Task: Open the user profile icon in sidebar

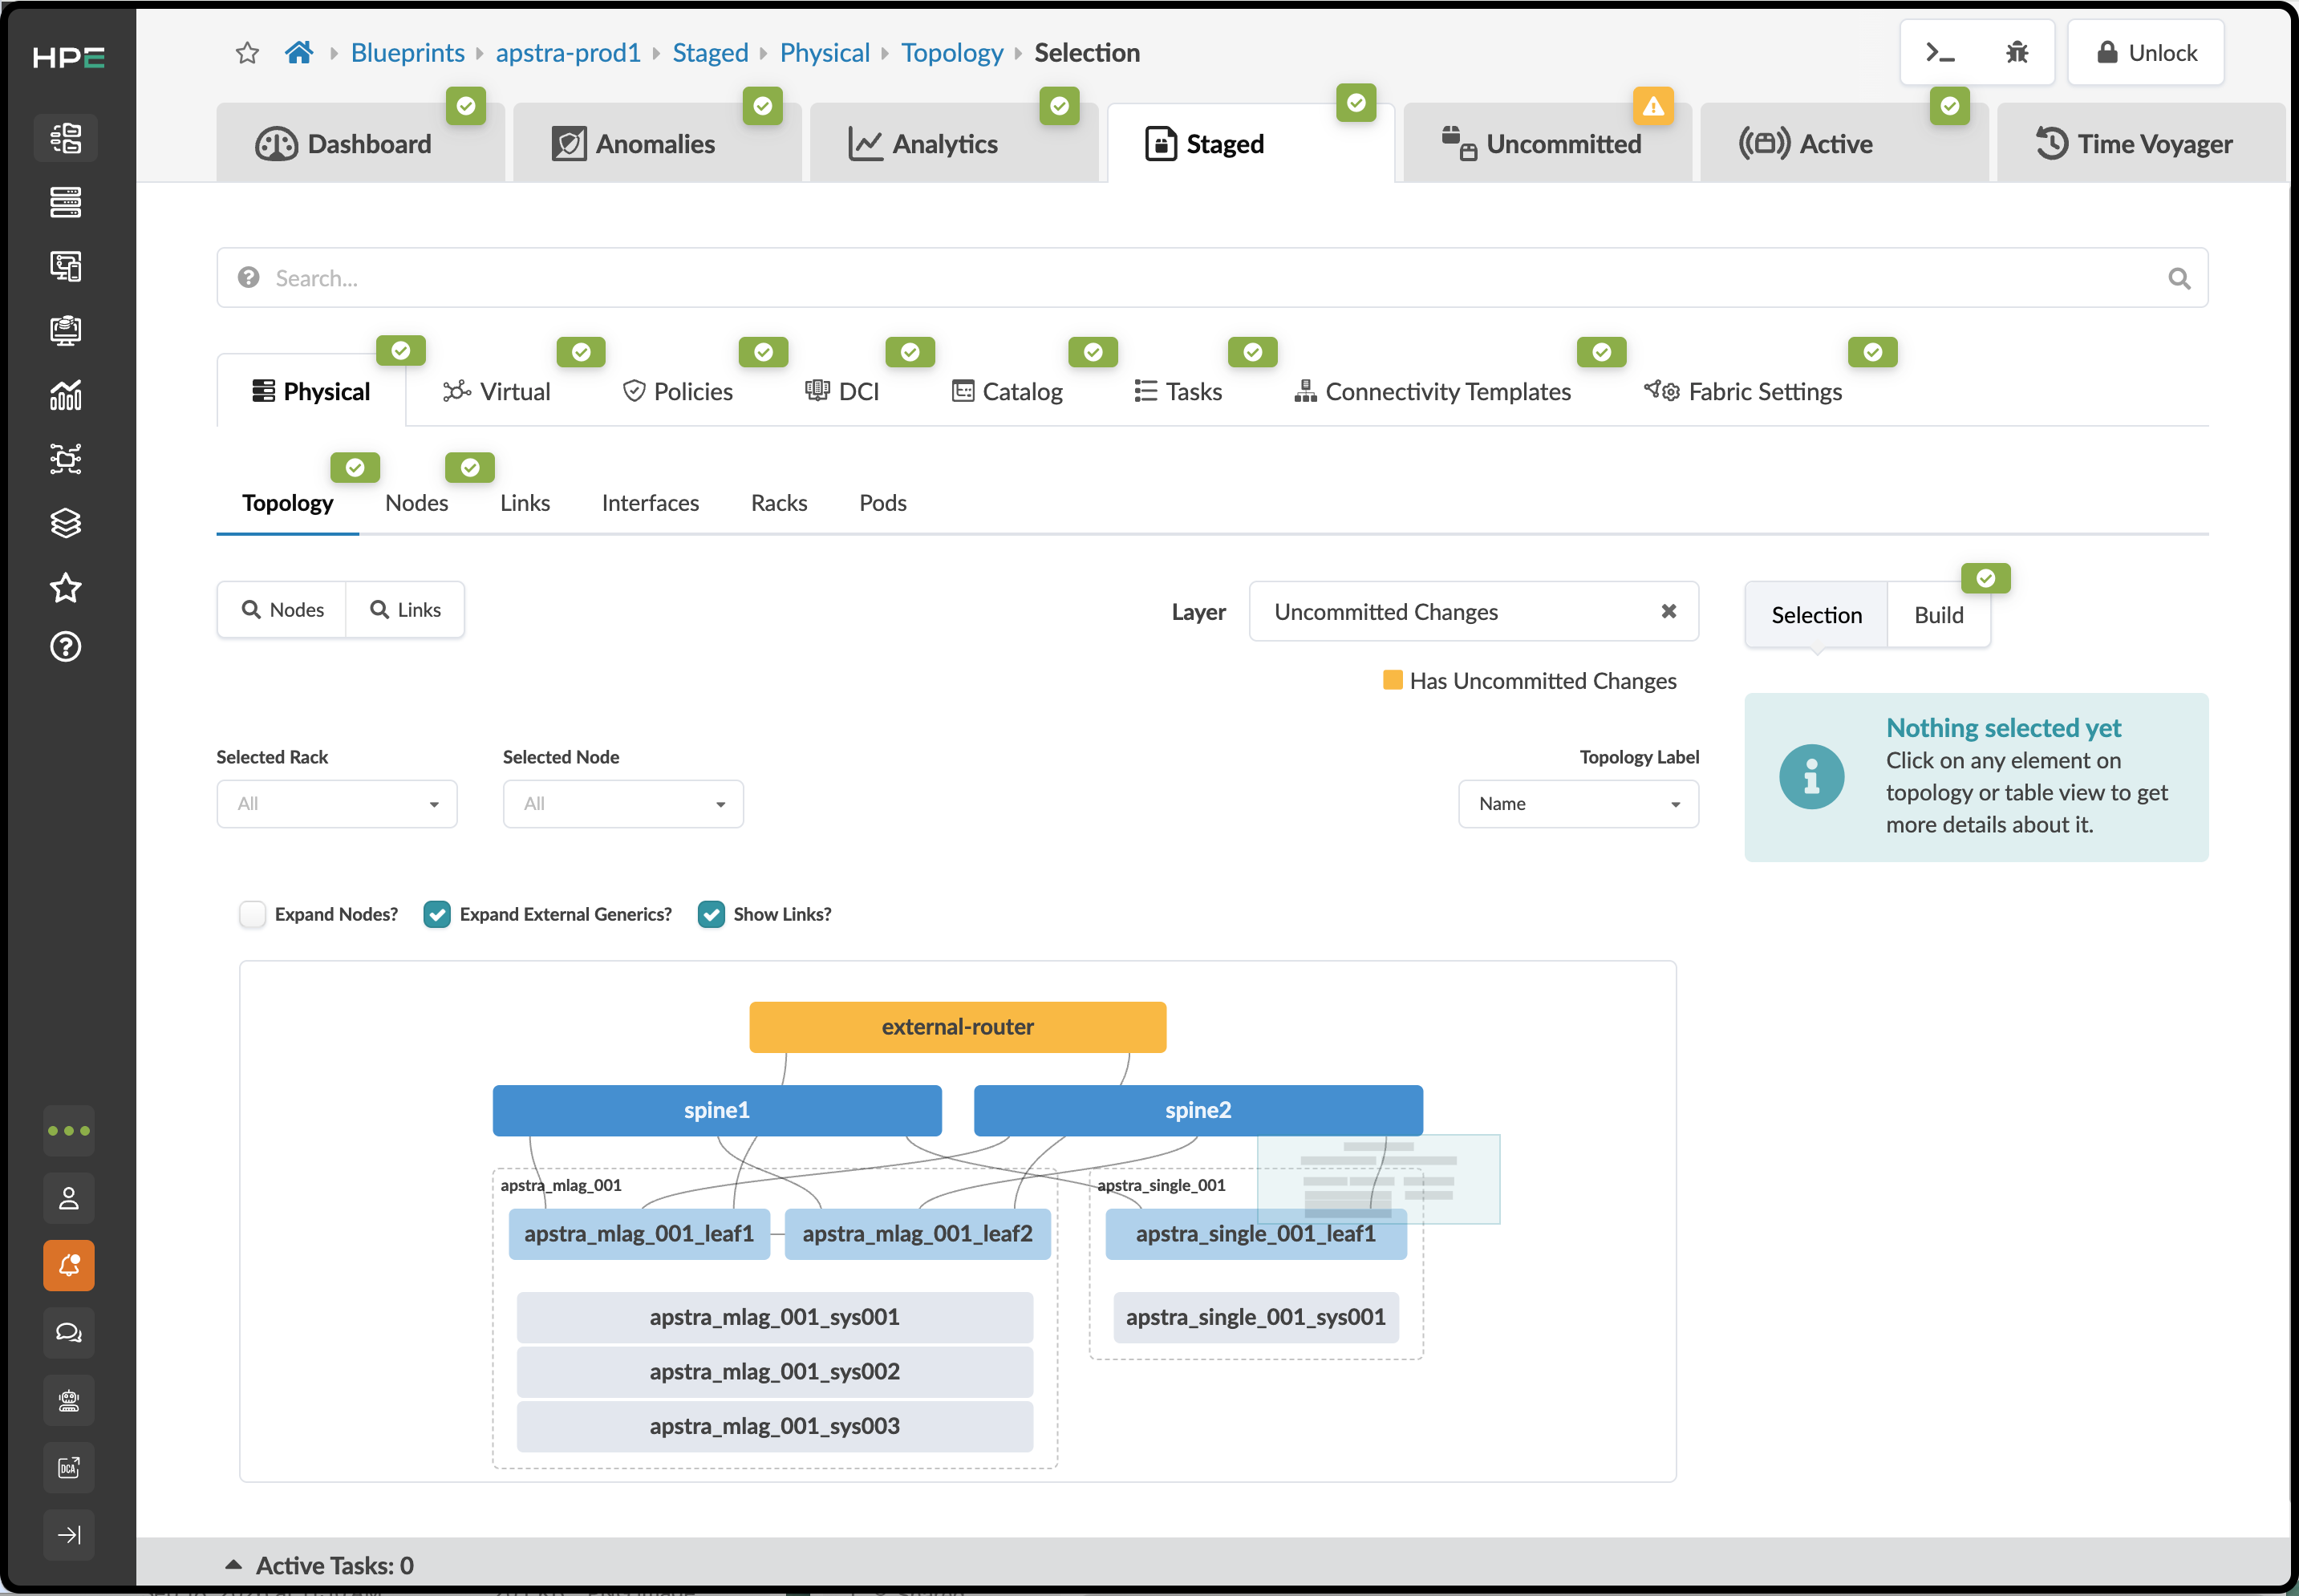Action: pyautogui.click(x=69, y=1198)
